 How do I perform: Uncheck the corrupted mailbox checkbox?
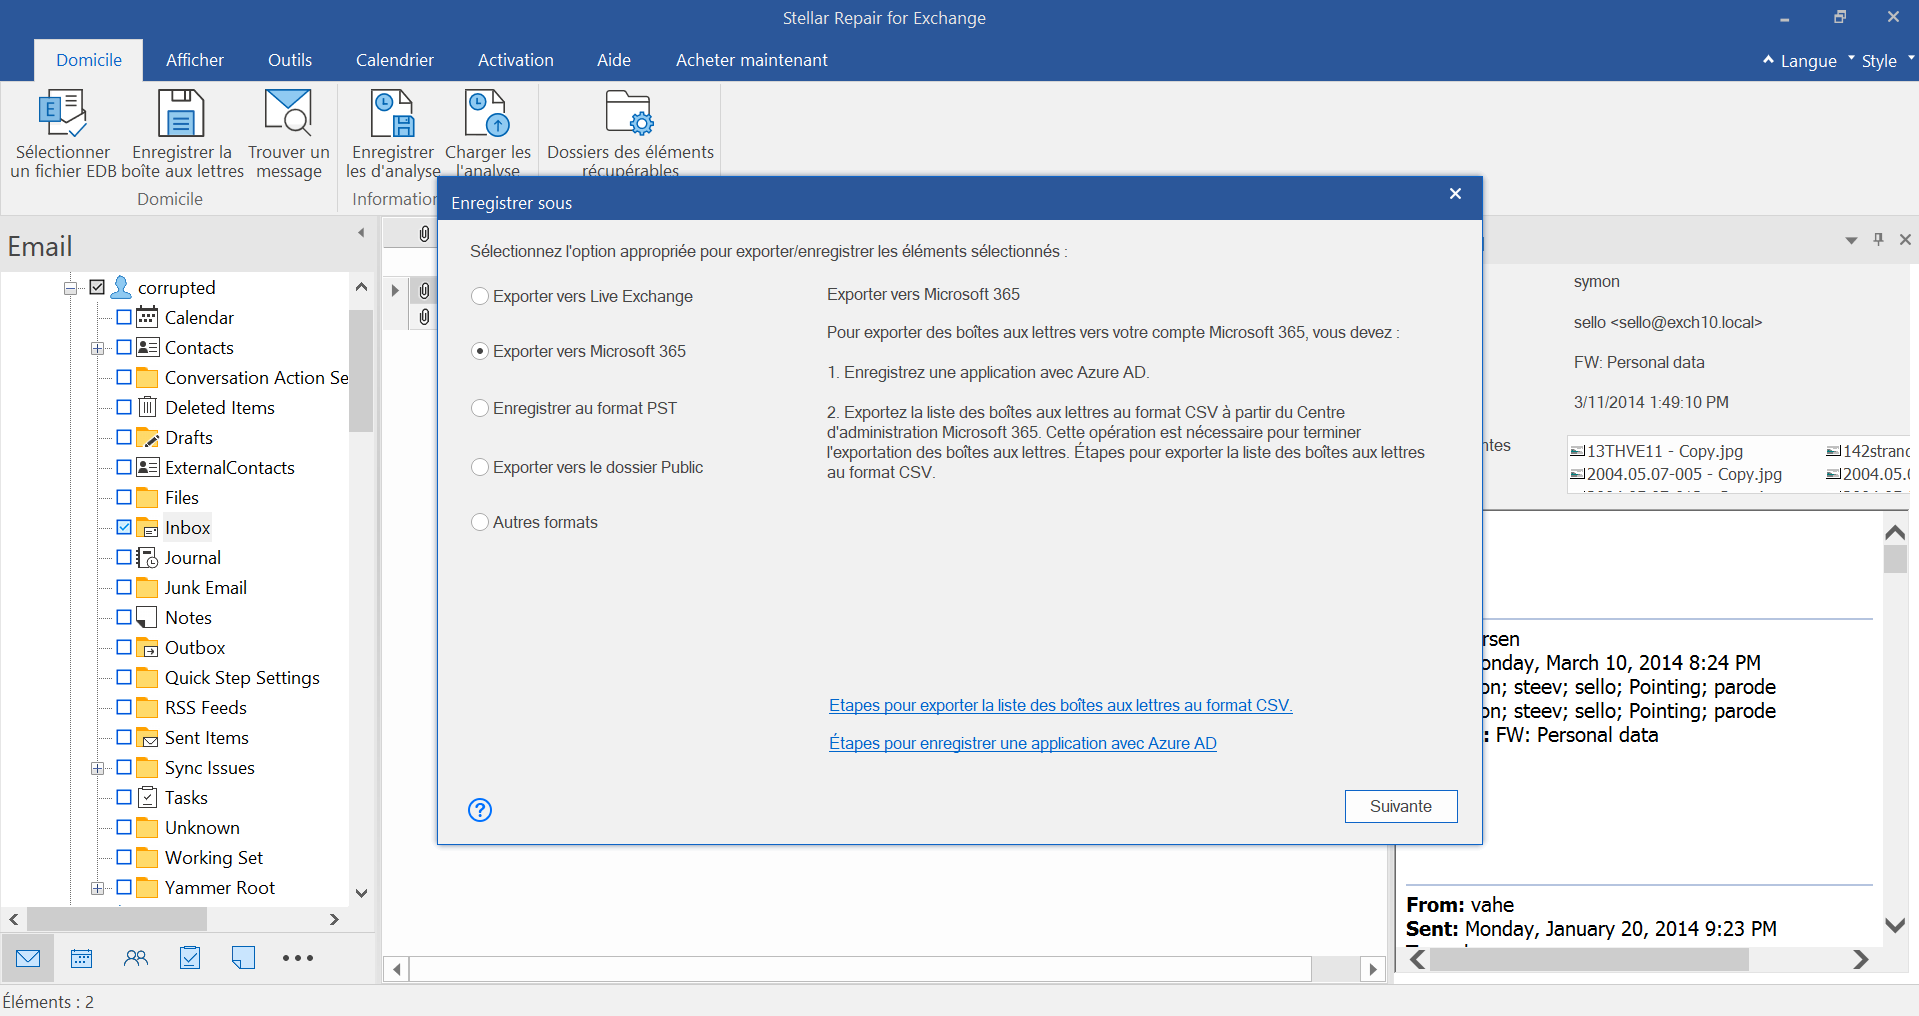[x=97, y=288]
